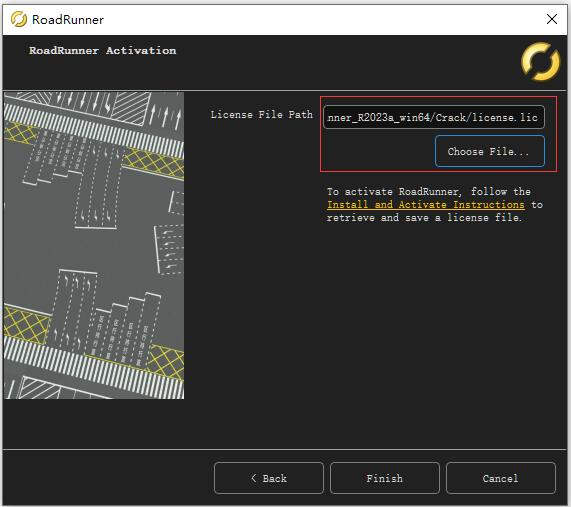Screen dimensions: 571x507
Task: Click the License File Path input field
Action: tap(434, 117)
